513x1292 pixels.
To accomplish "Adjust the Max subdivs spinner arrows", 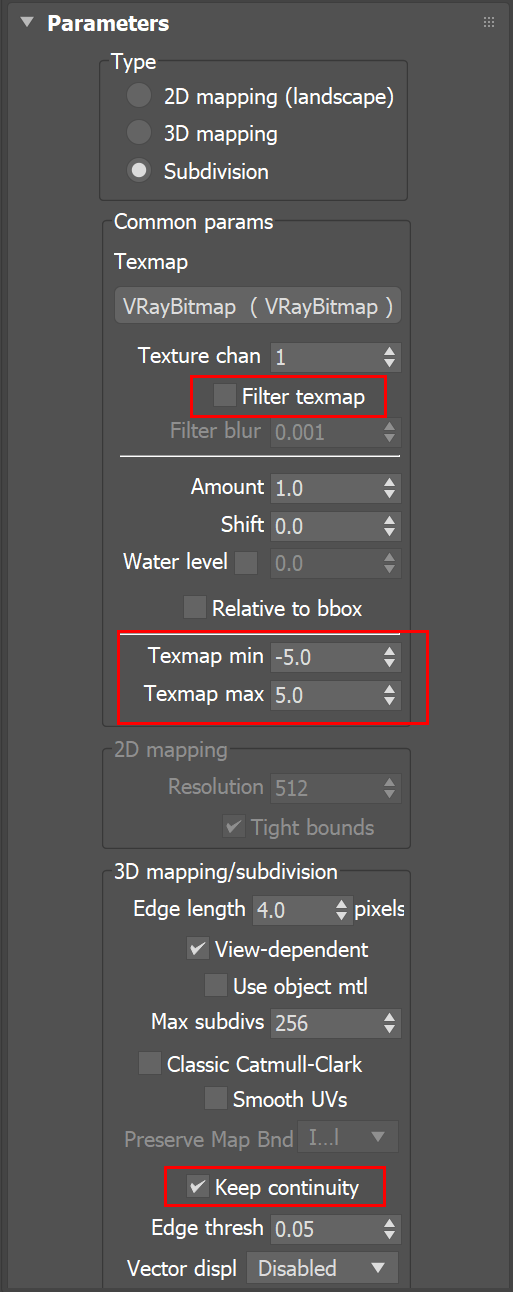I will (x=390, y=1023).
